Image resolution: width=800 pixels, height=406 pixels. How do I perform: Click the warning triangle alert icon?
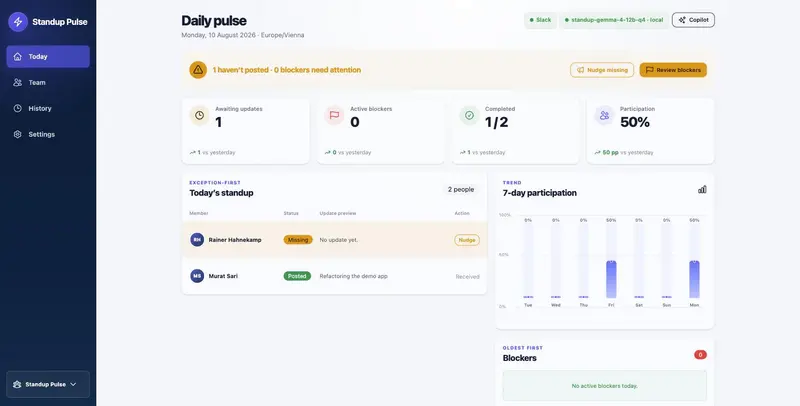(198, 70)
